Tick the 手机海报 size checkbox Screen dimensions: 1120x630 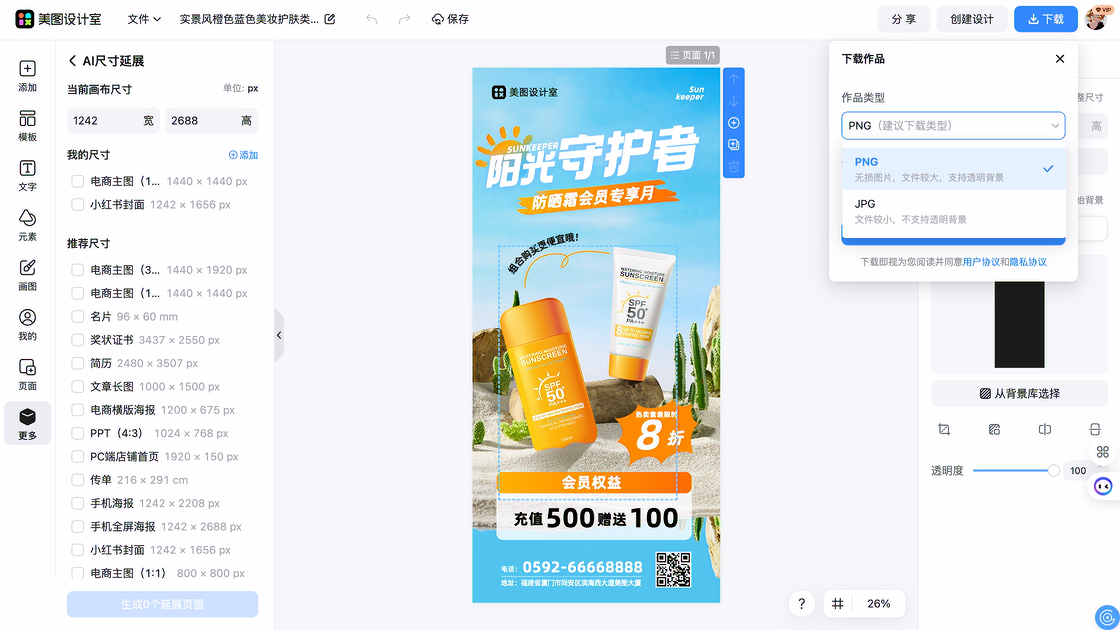pos(77,503)
